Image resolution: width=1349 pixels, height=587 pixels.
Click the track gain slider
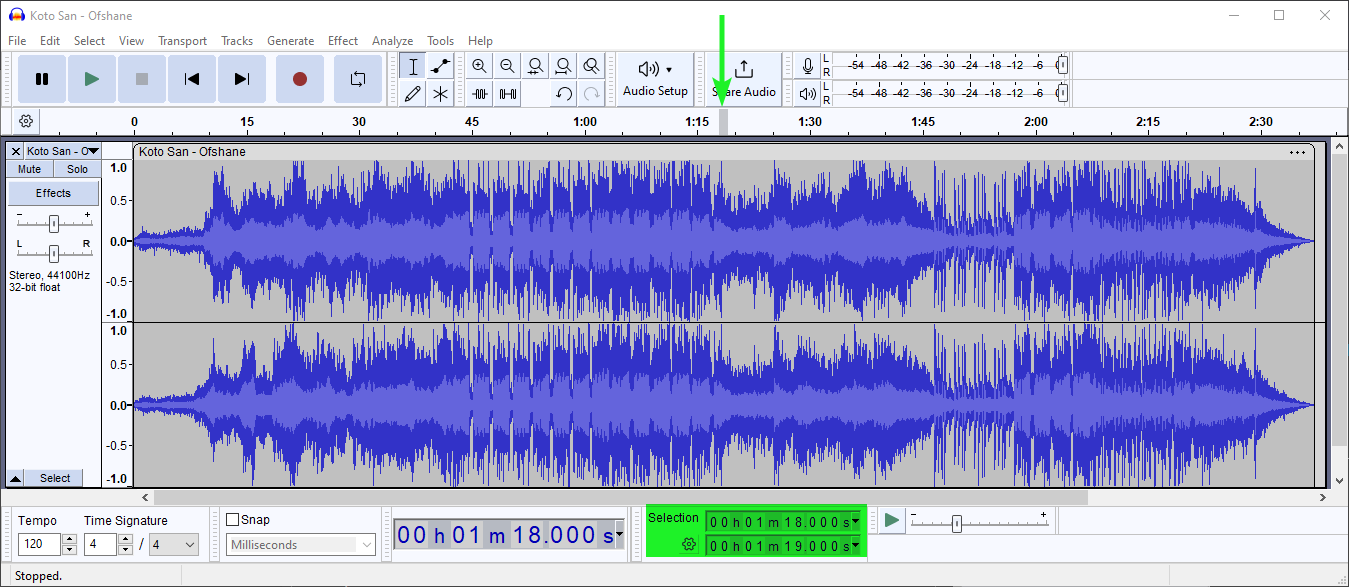pyautogui.click(x=54, y=223)
